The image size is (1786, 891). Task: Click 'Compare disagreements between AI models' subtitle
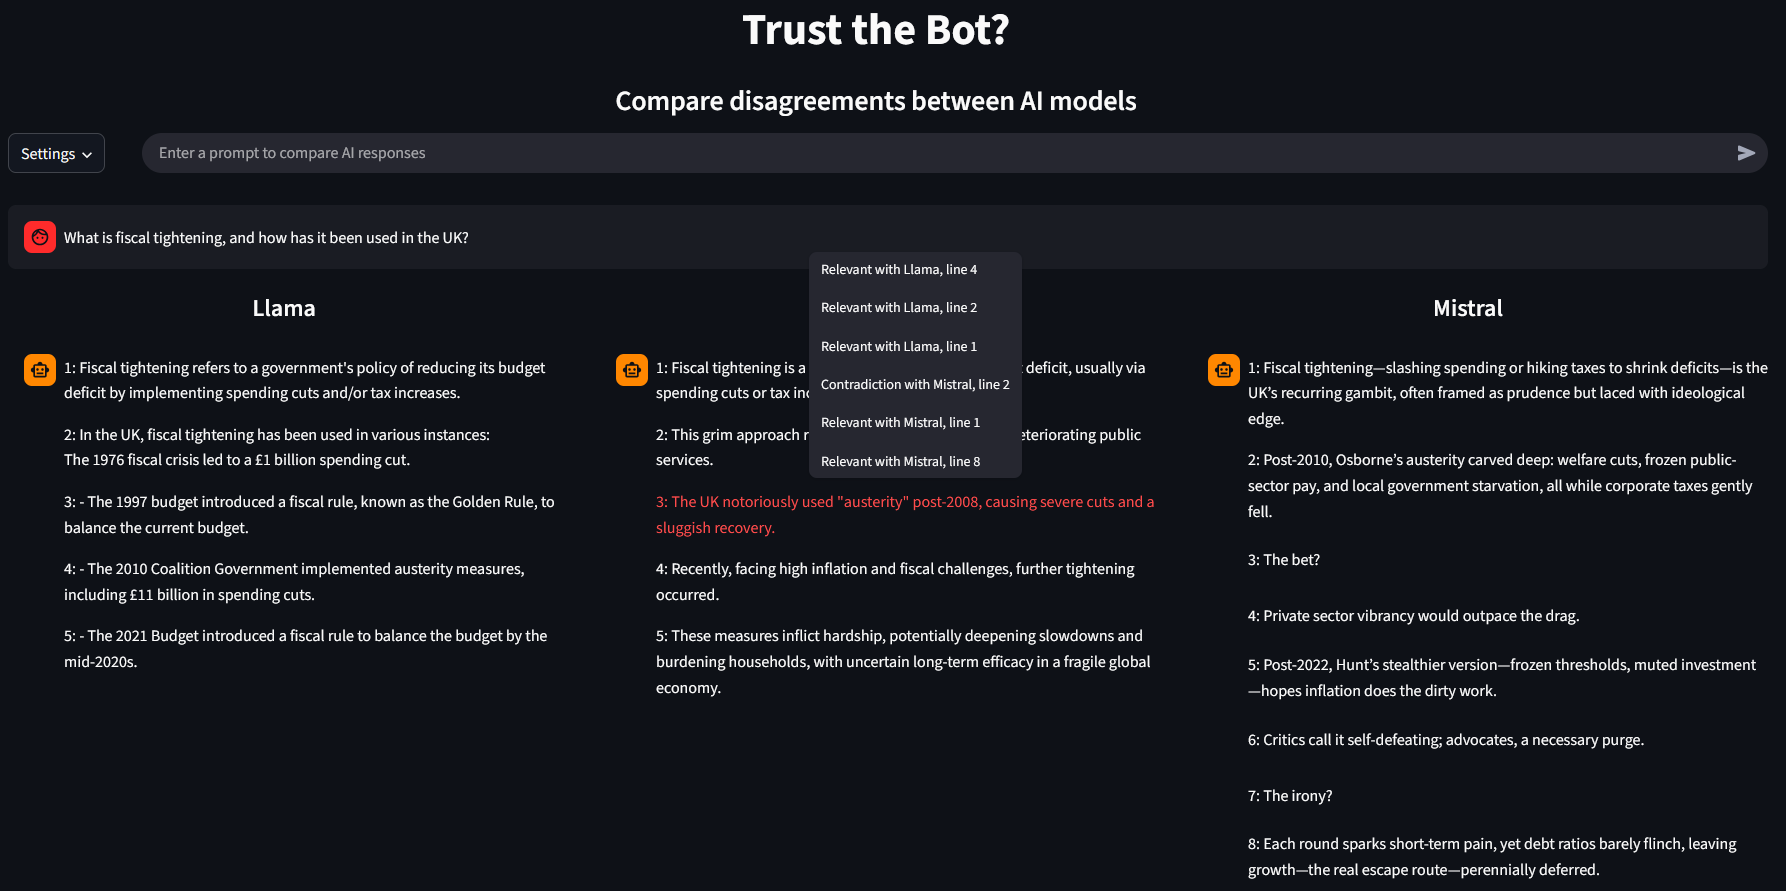click(x=876, y=101)
